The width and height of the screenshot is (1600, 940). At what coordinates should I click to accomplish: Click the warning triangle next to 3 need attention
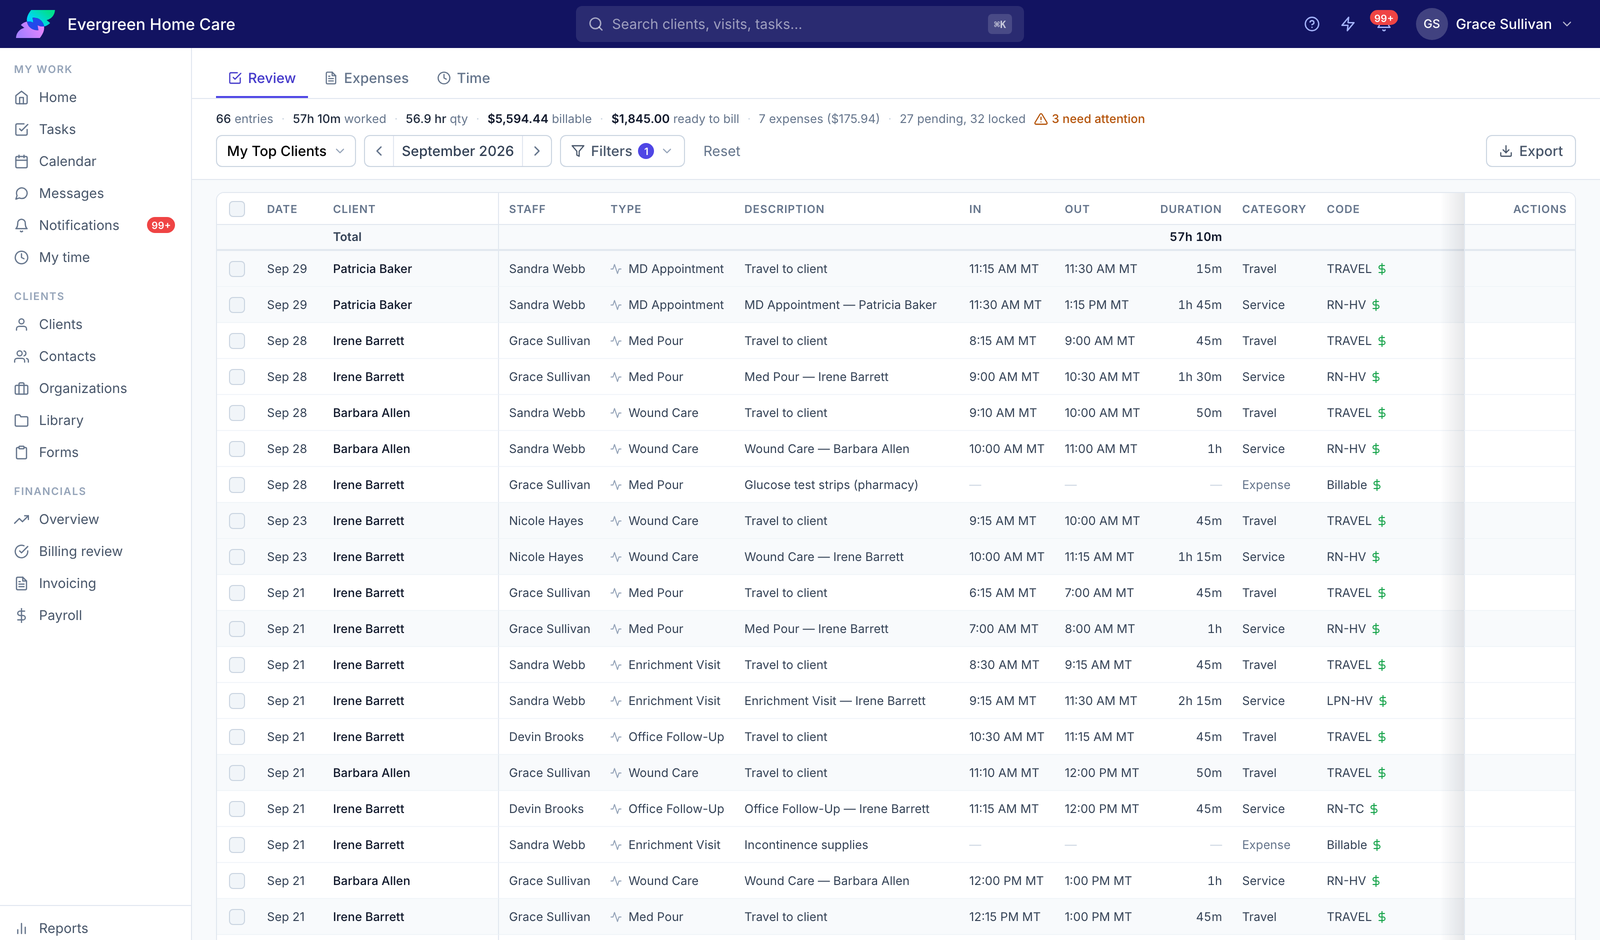coord(1041,119)
